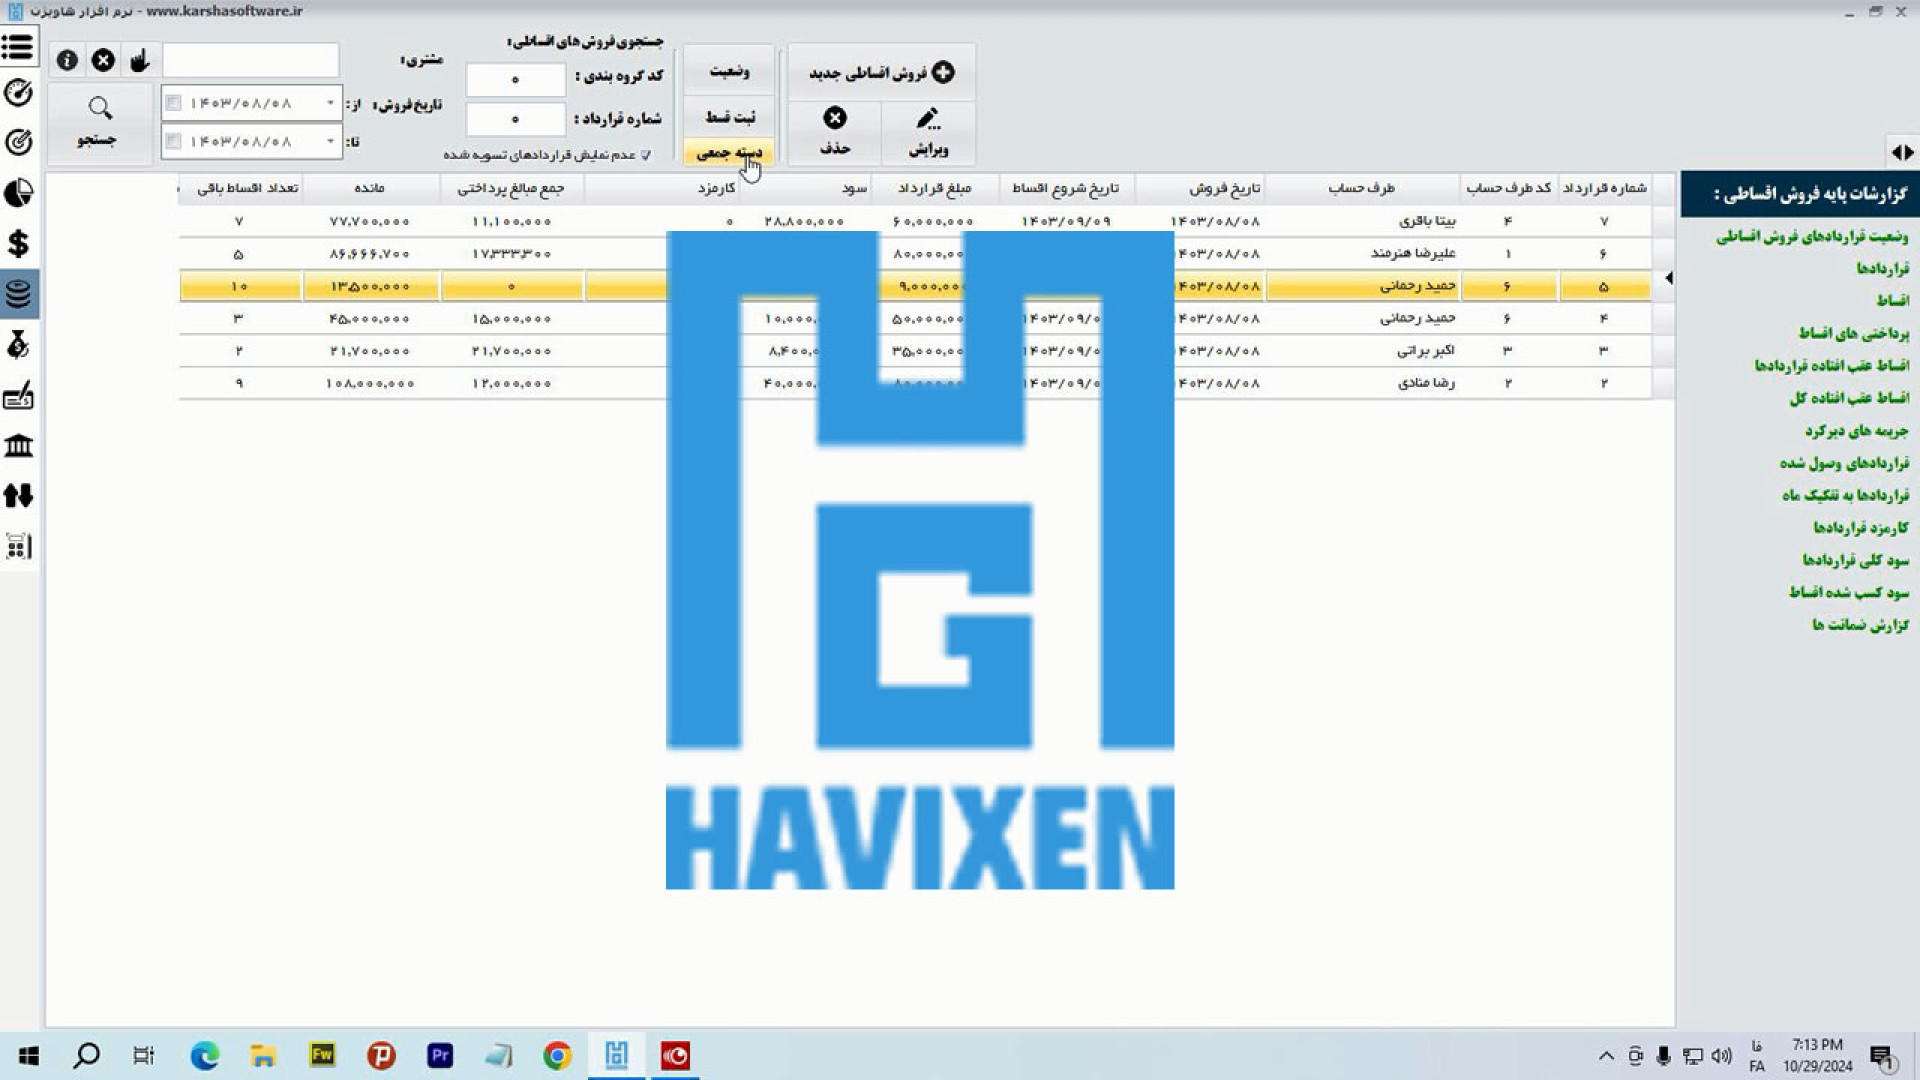Viewport: 1920px width, 1080px height.
Task: Open the cheque signing sidebar icon
Action: coord(18,396)
